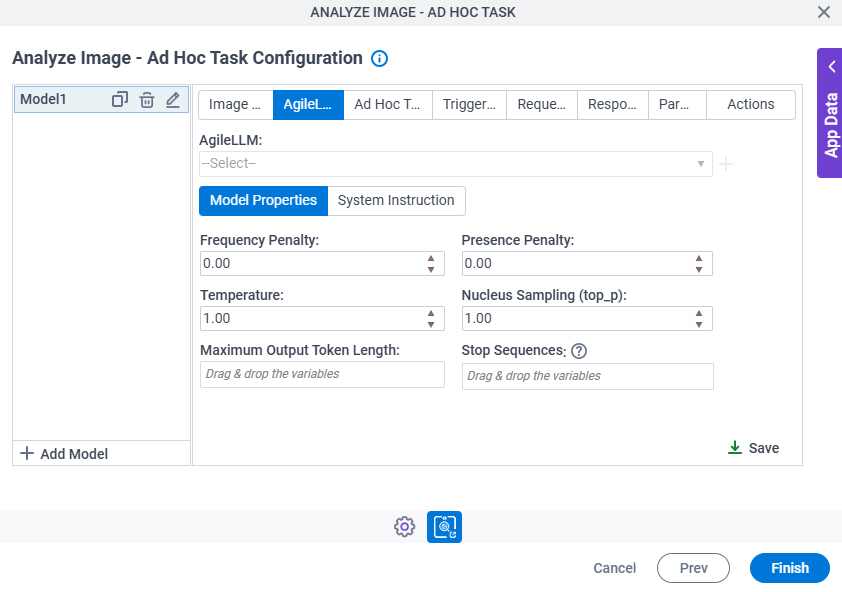Open the Ad Hoc Task tab
This screenshot has width=842, height=592.
[x=388, y=105]
